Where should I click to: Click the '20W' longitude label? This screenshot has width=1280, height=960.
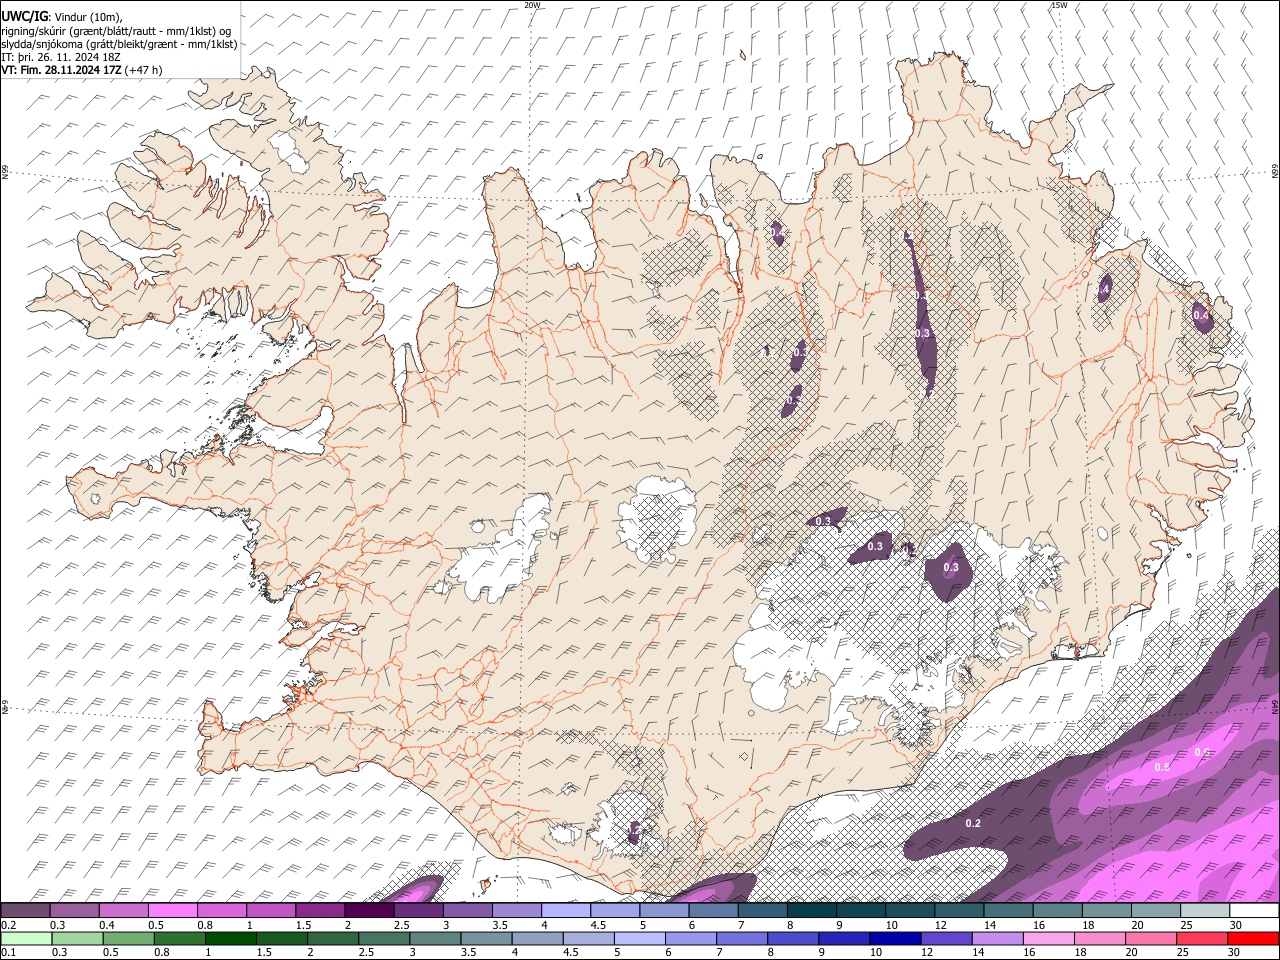[532, 5]
